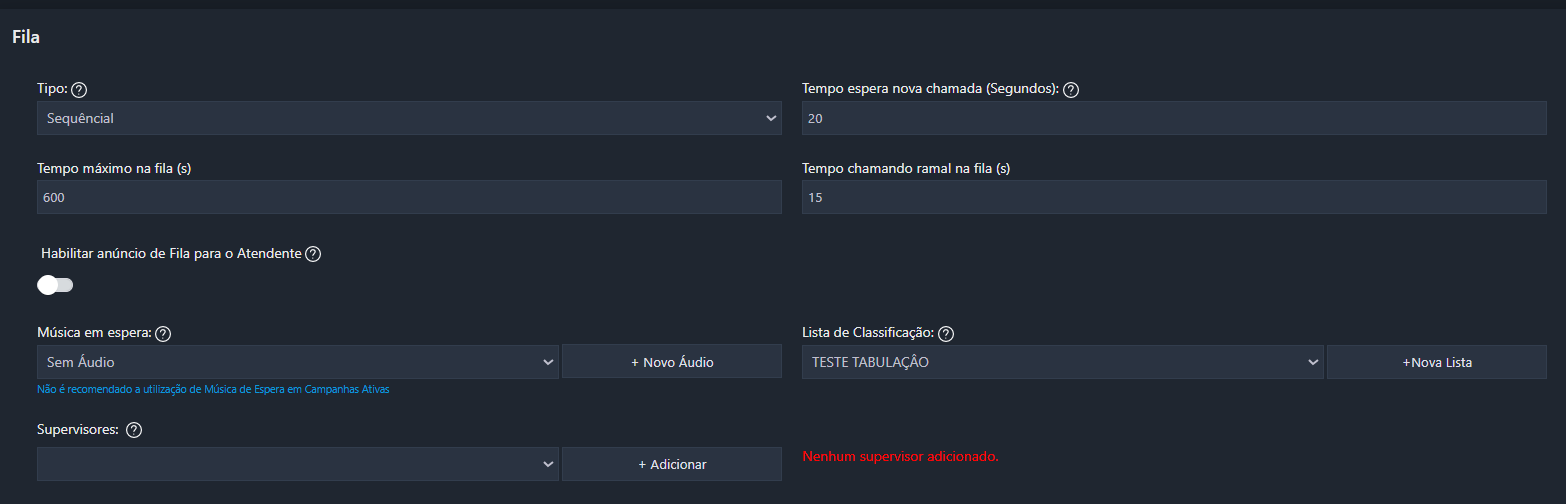Click the +Nova Lista button
The height and width of the screenshot is (504, 1566).
pos(1436,362)
